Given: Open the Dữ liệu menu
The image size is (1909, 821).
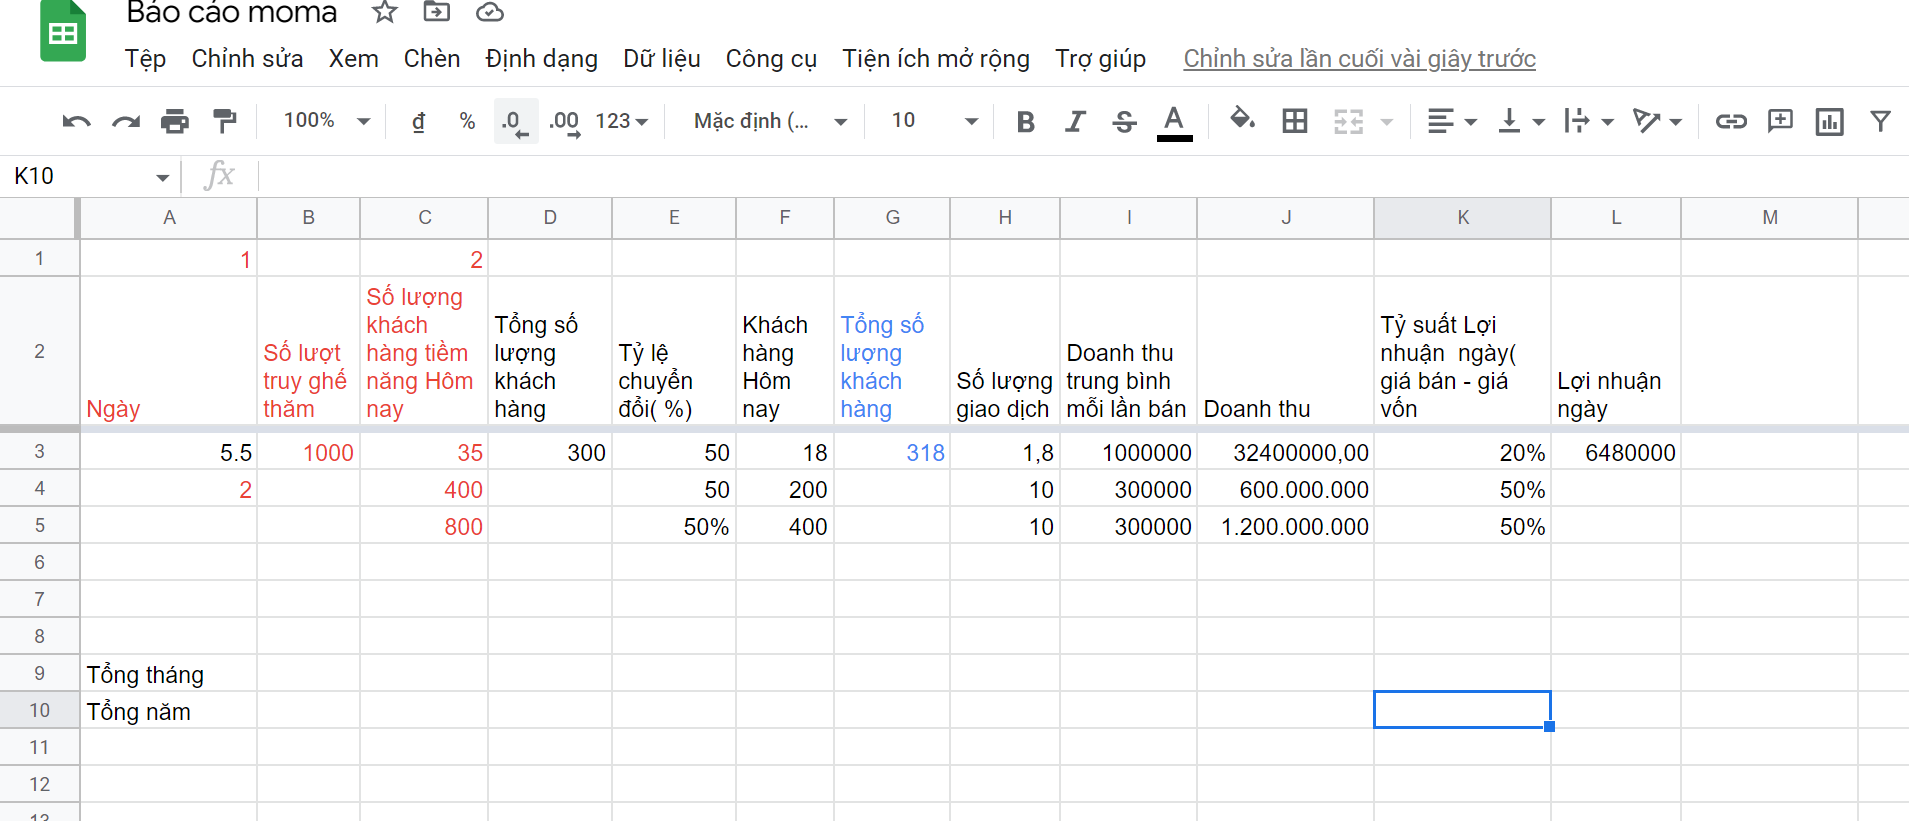Looking at the screenshot, I should point(661,59).
